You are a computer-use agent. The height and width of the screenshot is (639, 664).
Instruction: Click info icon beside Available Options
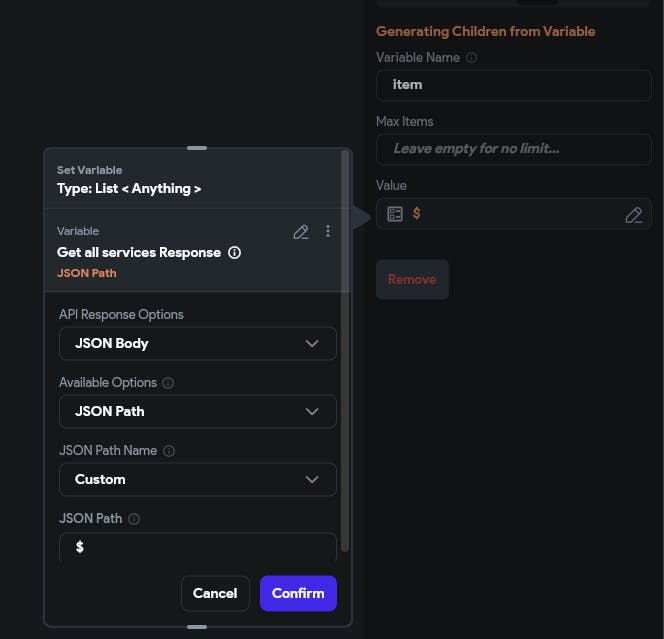tap(168, 383)
